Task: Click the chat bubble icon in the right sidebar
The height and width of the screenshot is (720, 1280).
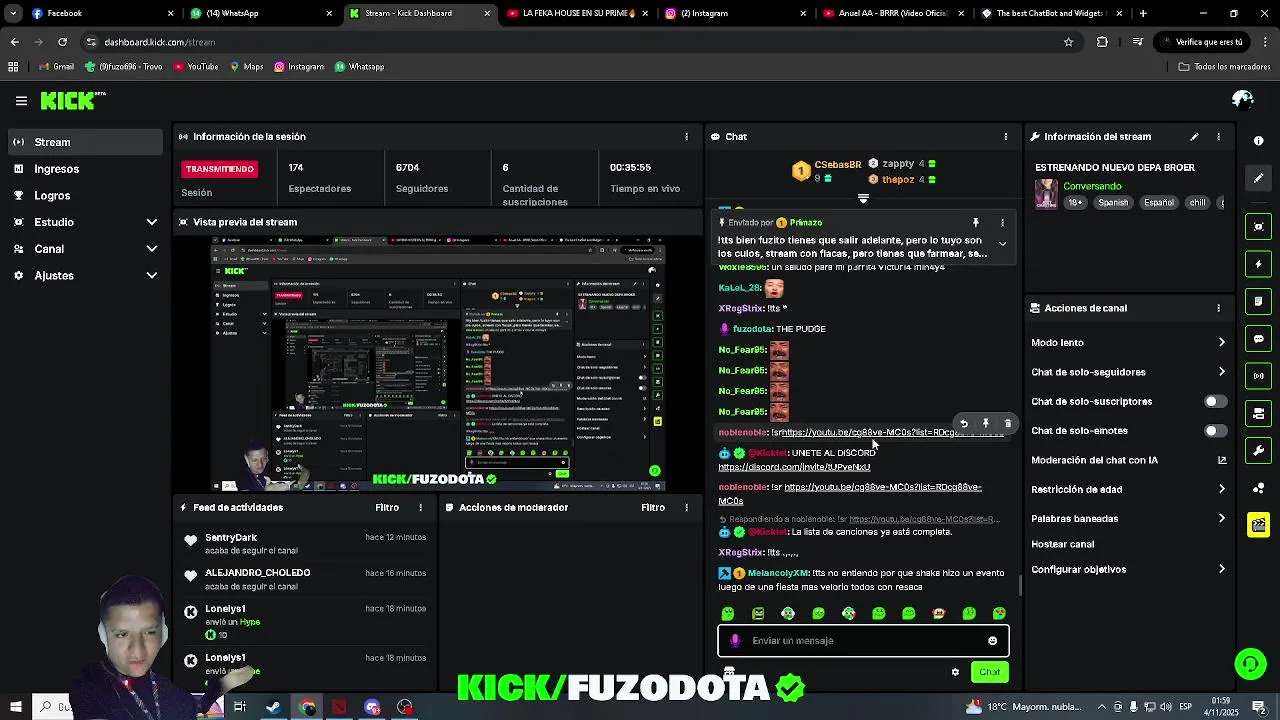Action: point(1259,339)
